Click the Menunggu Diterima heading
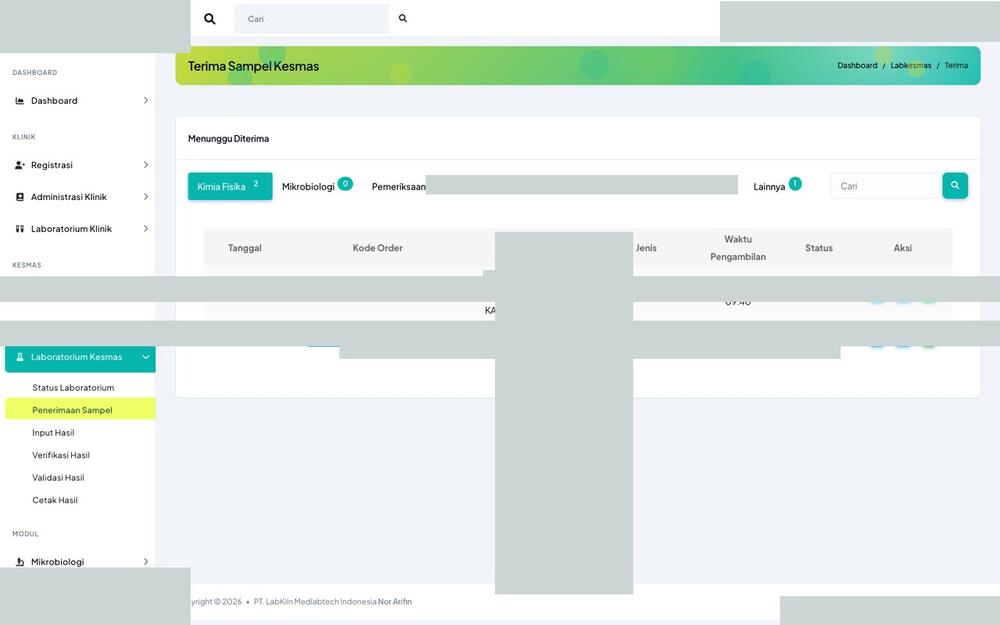Screen dimensions: 1000x625 pos(228,138)
